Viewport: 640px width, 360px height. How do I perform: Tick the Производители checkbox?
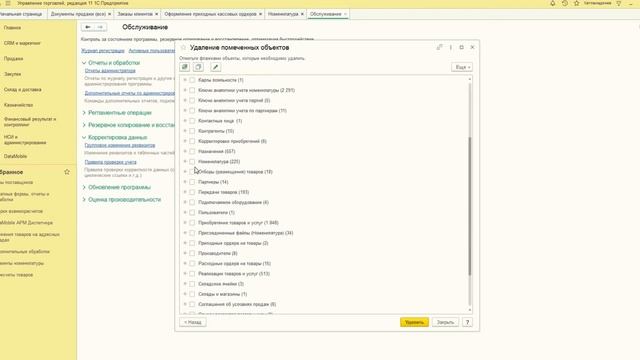[x=192, y=253]
